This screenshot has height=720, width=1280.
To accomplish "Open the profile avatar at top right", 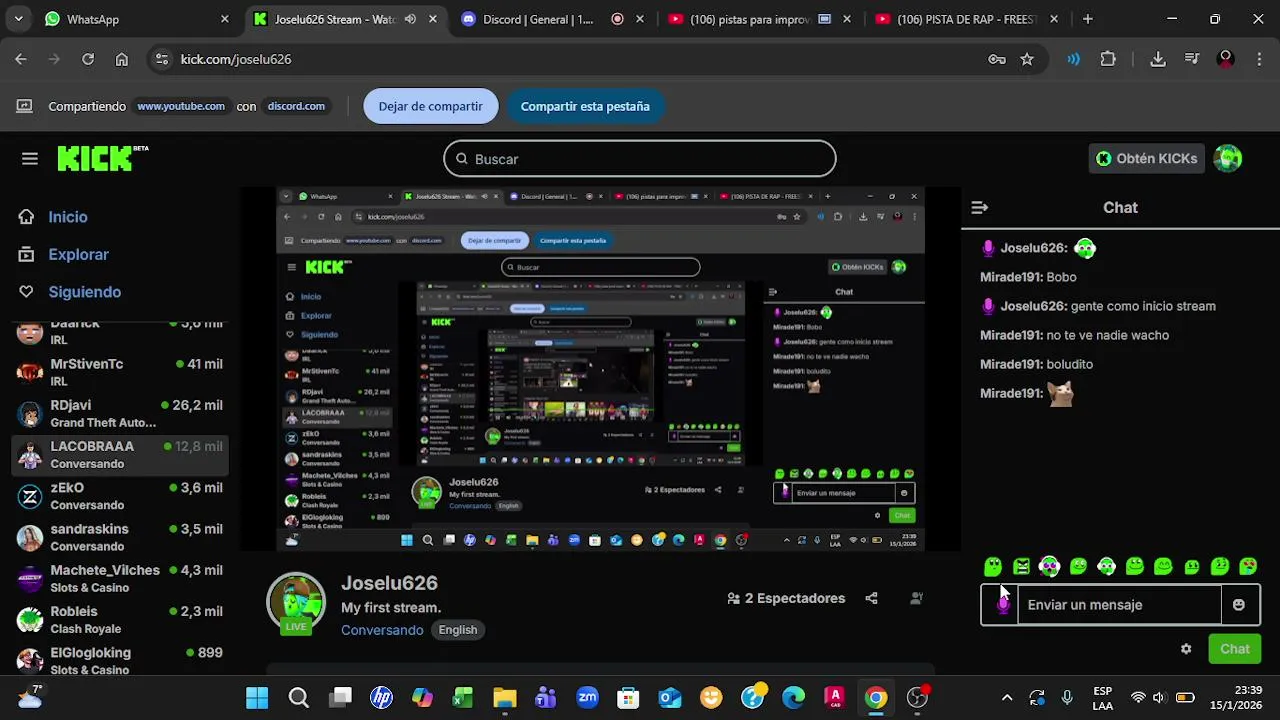I will pyautogui.click(x=1227, y=158).
